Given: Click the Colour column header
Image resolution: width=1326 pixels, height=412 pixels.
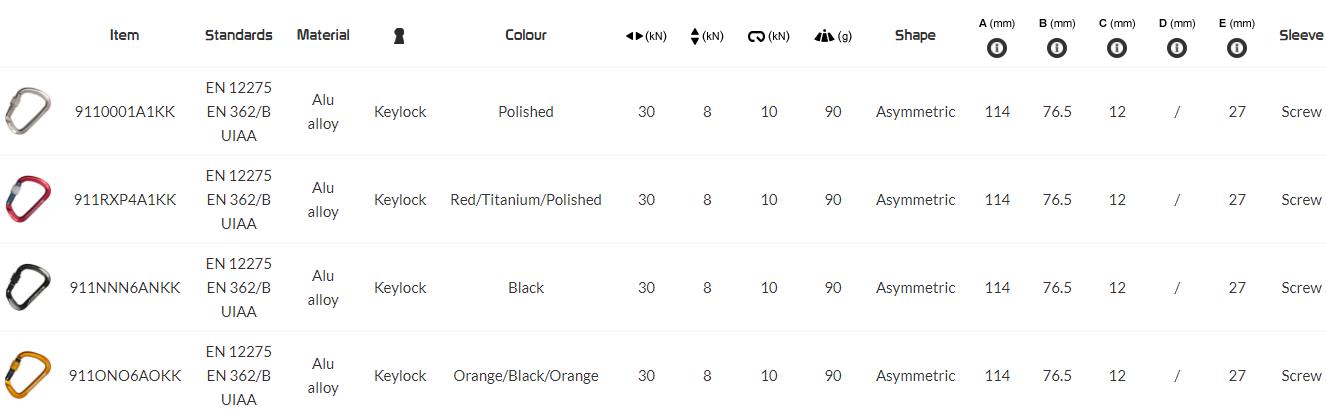Looking at the screenshot, I should [x=526, y=35].
